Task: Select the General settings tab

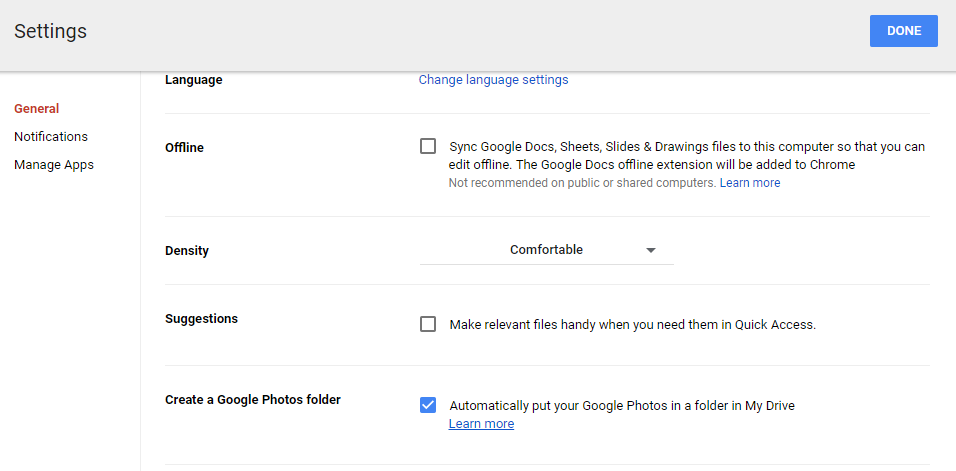Action: point(36,109)
